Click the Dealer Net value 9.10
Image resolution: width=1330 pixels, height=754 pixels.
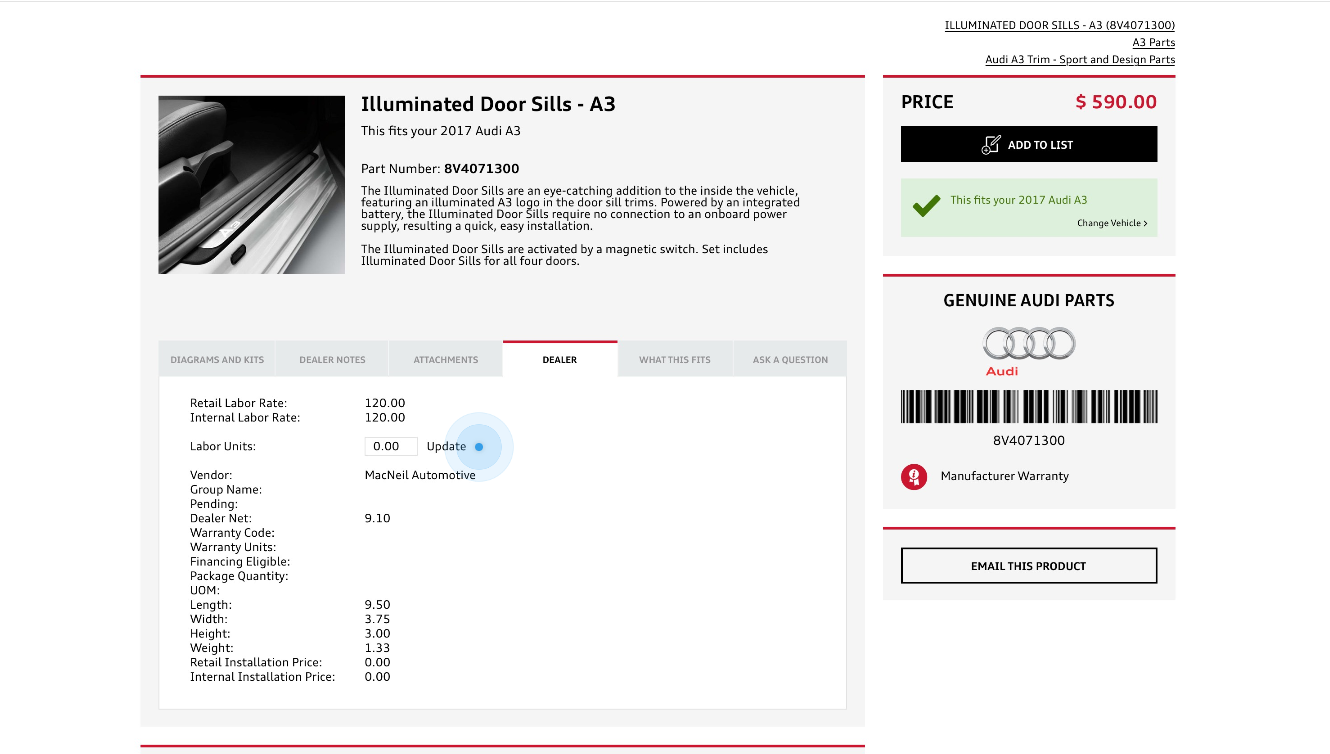pos(378,519)
